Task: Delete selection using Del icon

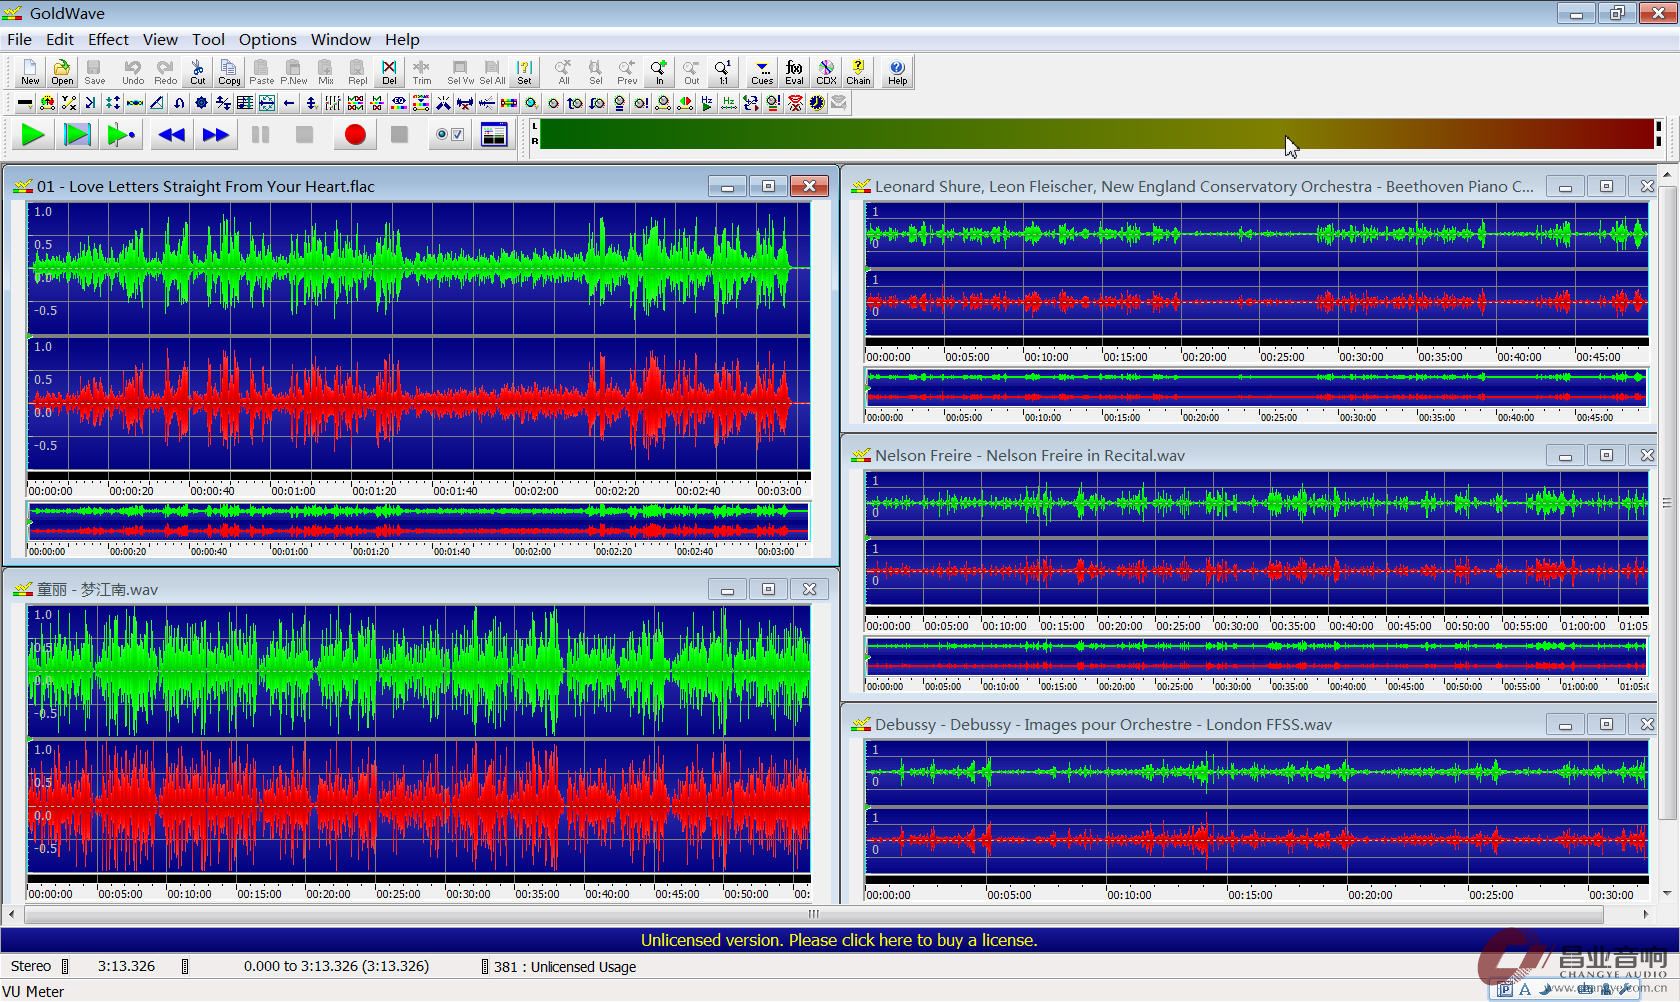Action: click(389, 71)
